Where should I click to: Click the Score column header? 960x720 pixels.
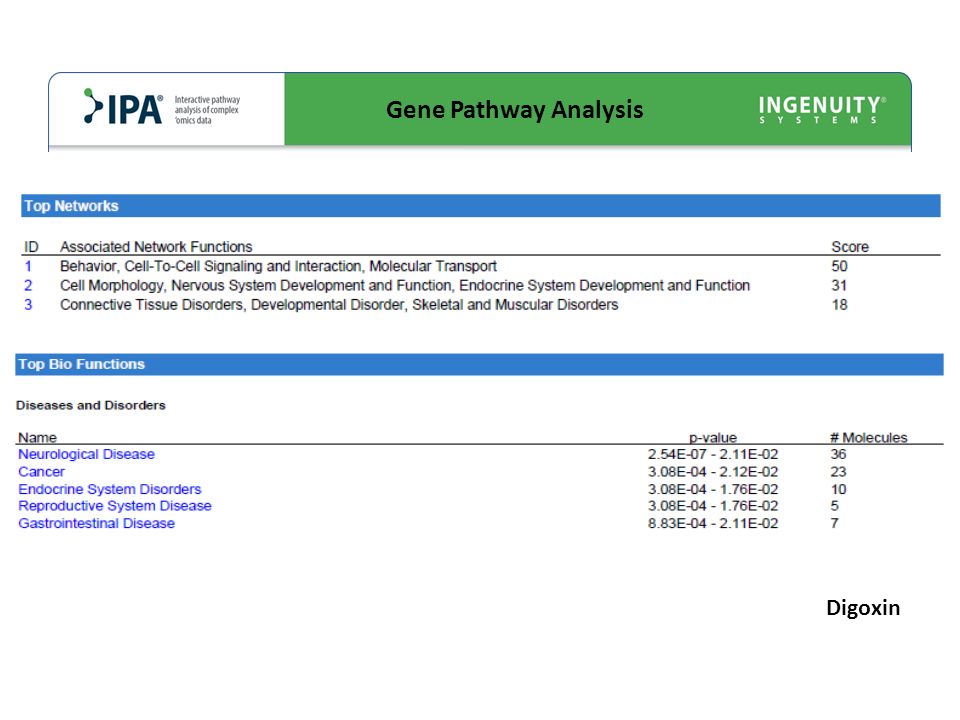(850, 247)
